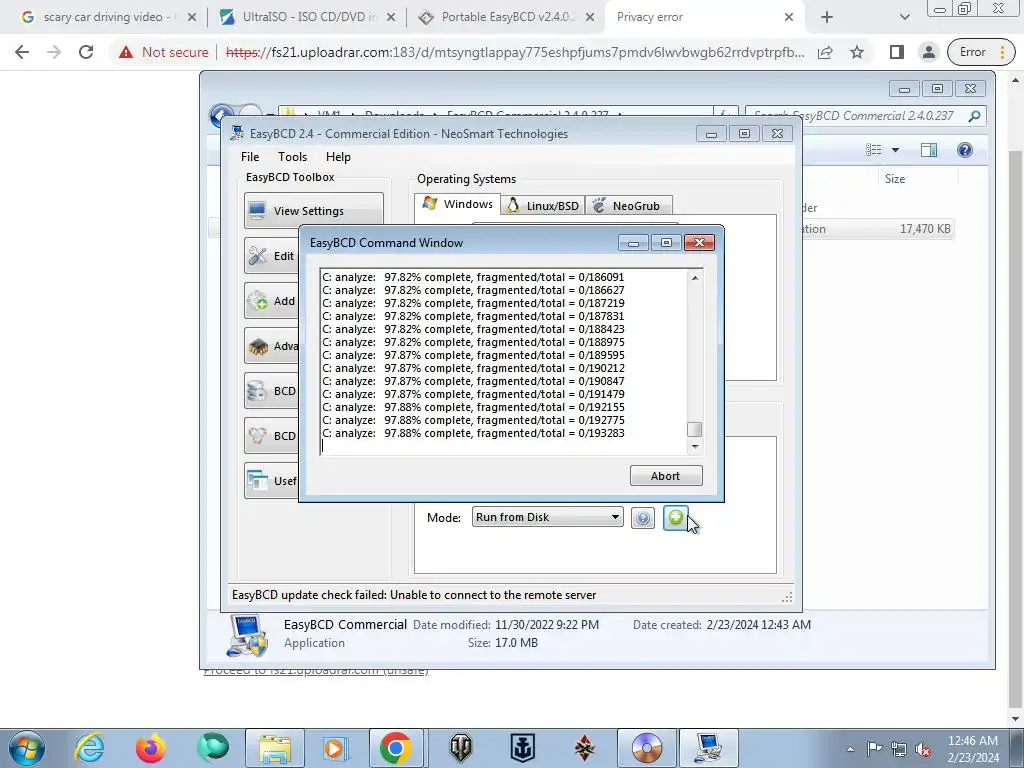This screenshot has width=1024, height=768.
Task: Switch to the Linux/BSD tab
Action: (x=543, y=206)
